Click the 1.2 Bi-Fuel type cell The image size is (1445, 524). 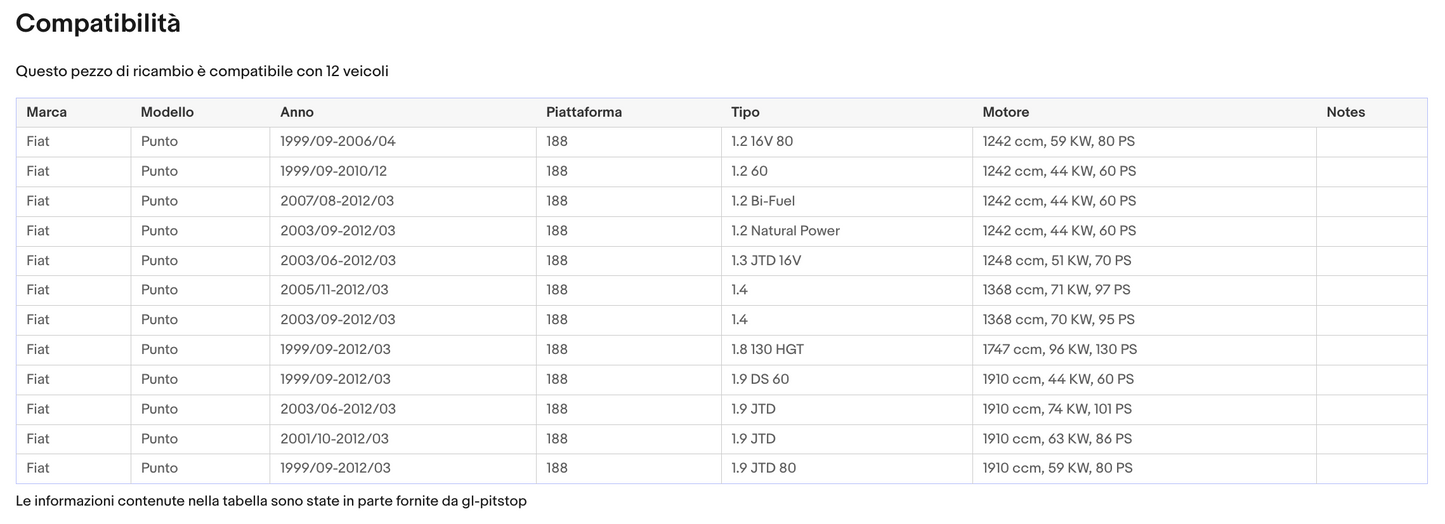[x=763, y=201]
